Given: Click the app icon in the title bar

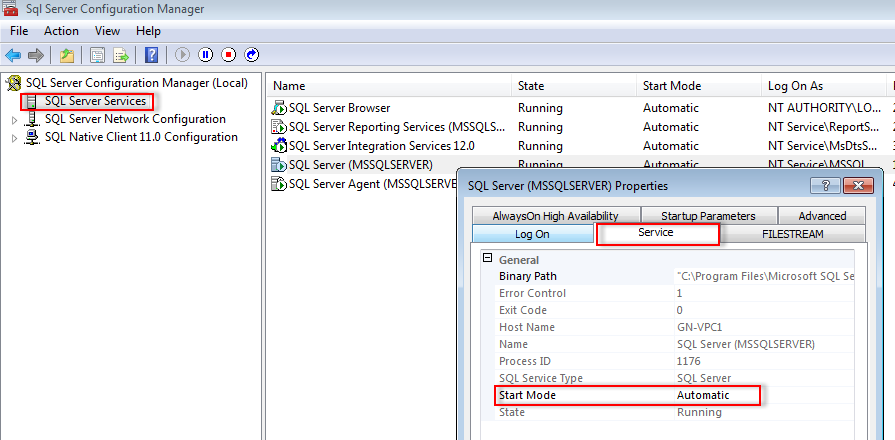Looking at the screenshot, I should tap(11, 9).
